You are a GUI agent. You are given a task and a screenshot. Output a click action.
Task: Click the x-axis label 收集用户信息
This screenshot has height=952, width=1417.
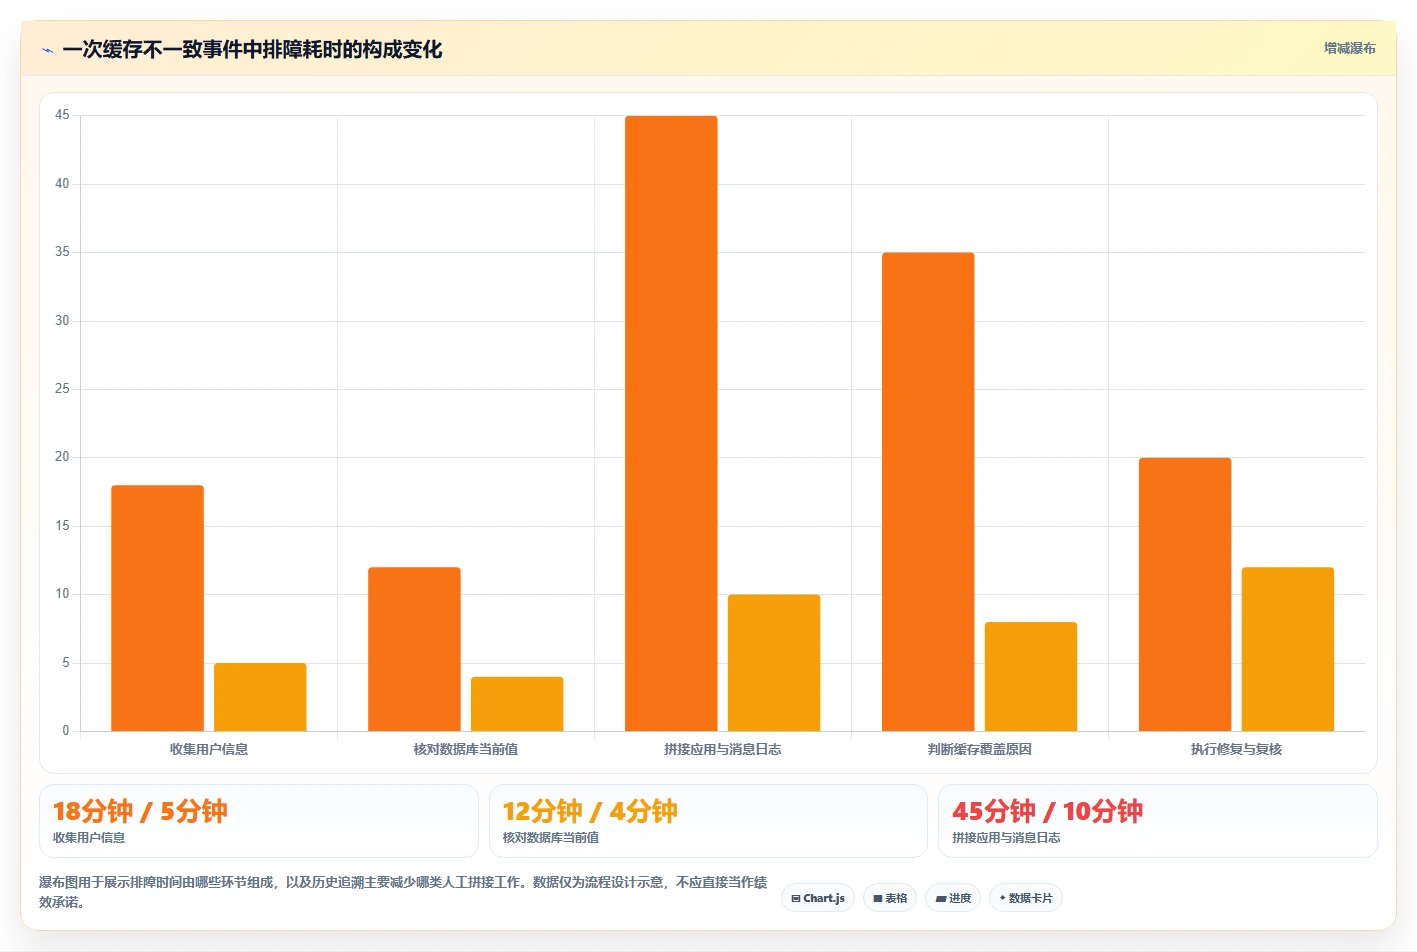[x=209, y=749]
